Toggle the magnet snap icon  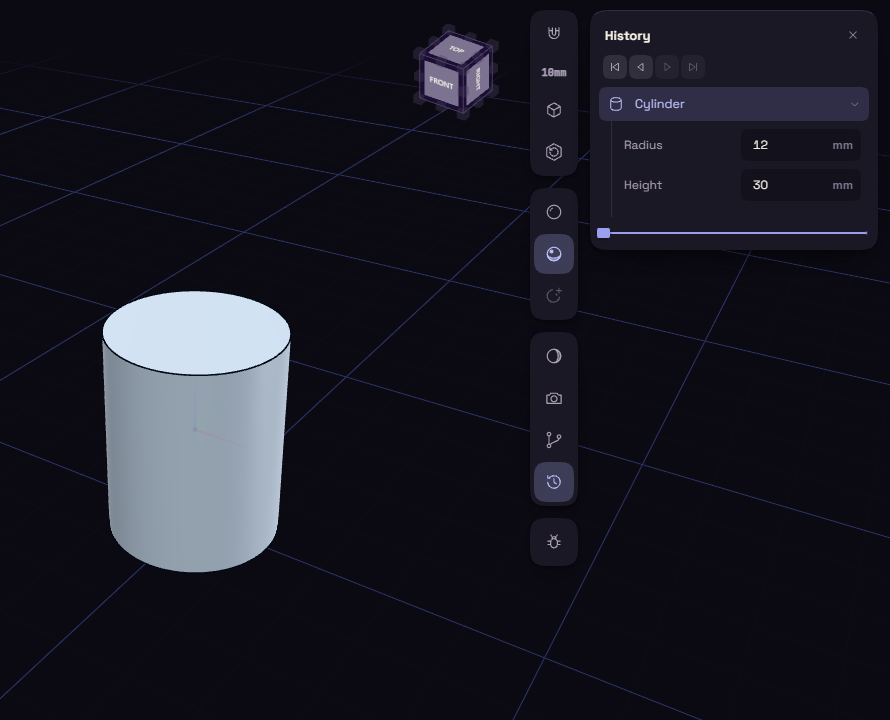[554, 33]
